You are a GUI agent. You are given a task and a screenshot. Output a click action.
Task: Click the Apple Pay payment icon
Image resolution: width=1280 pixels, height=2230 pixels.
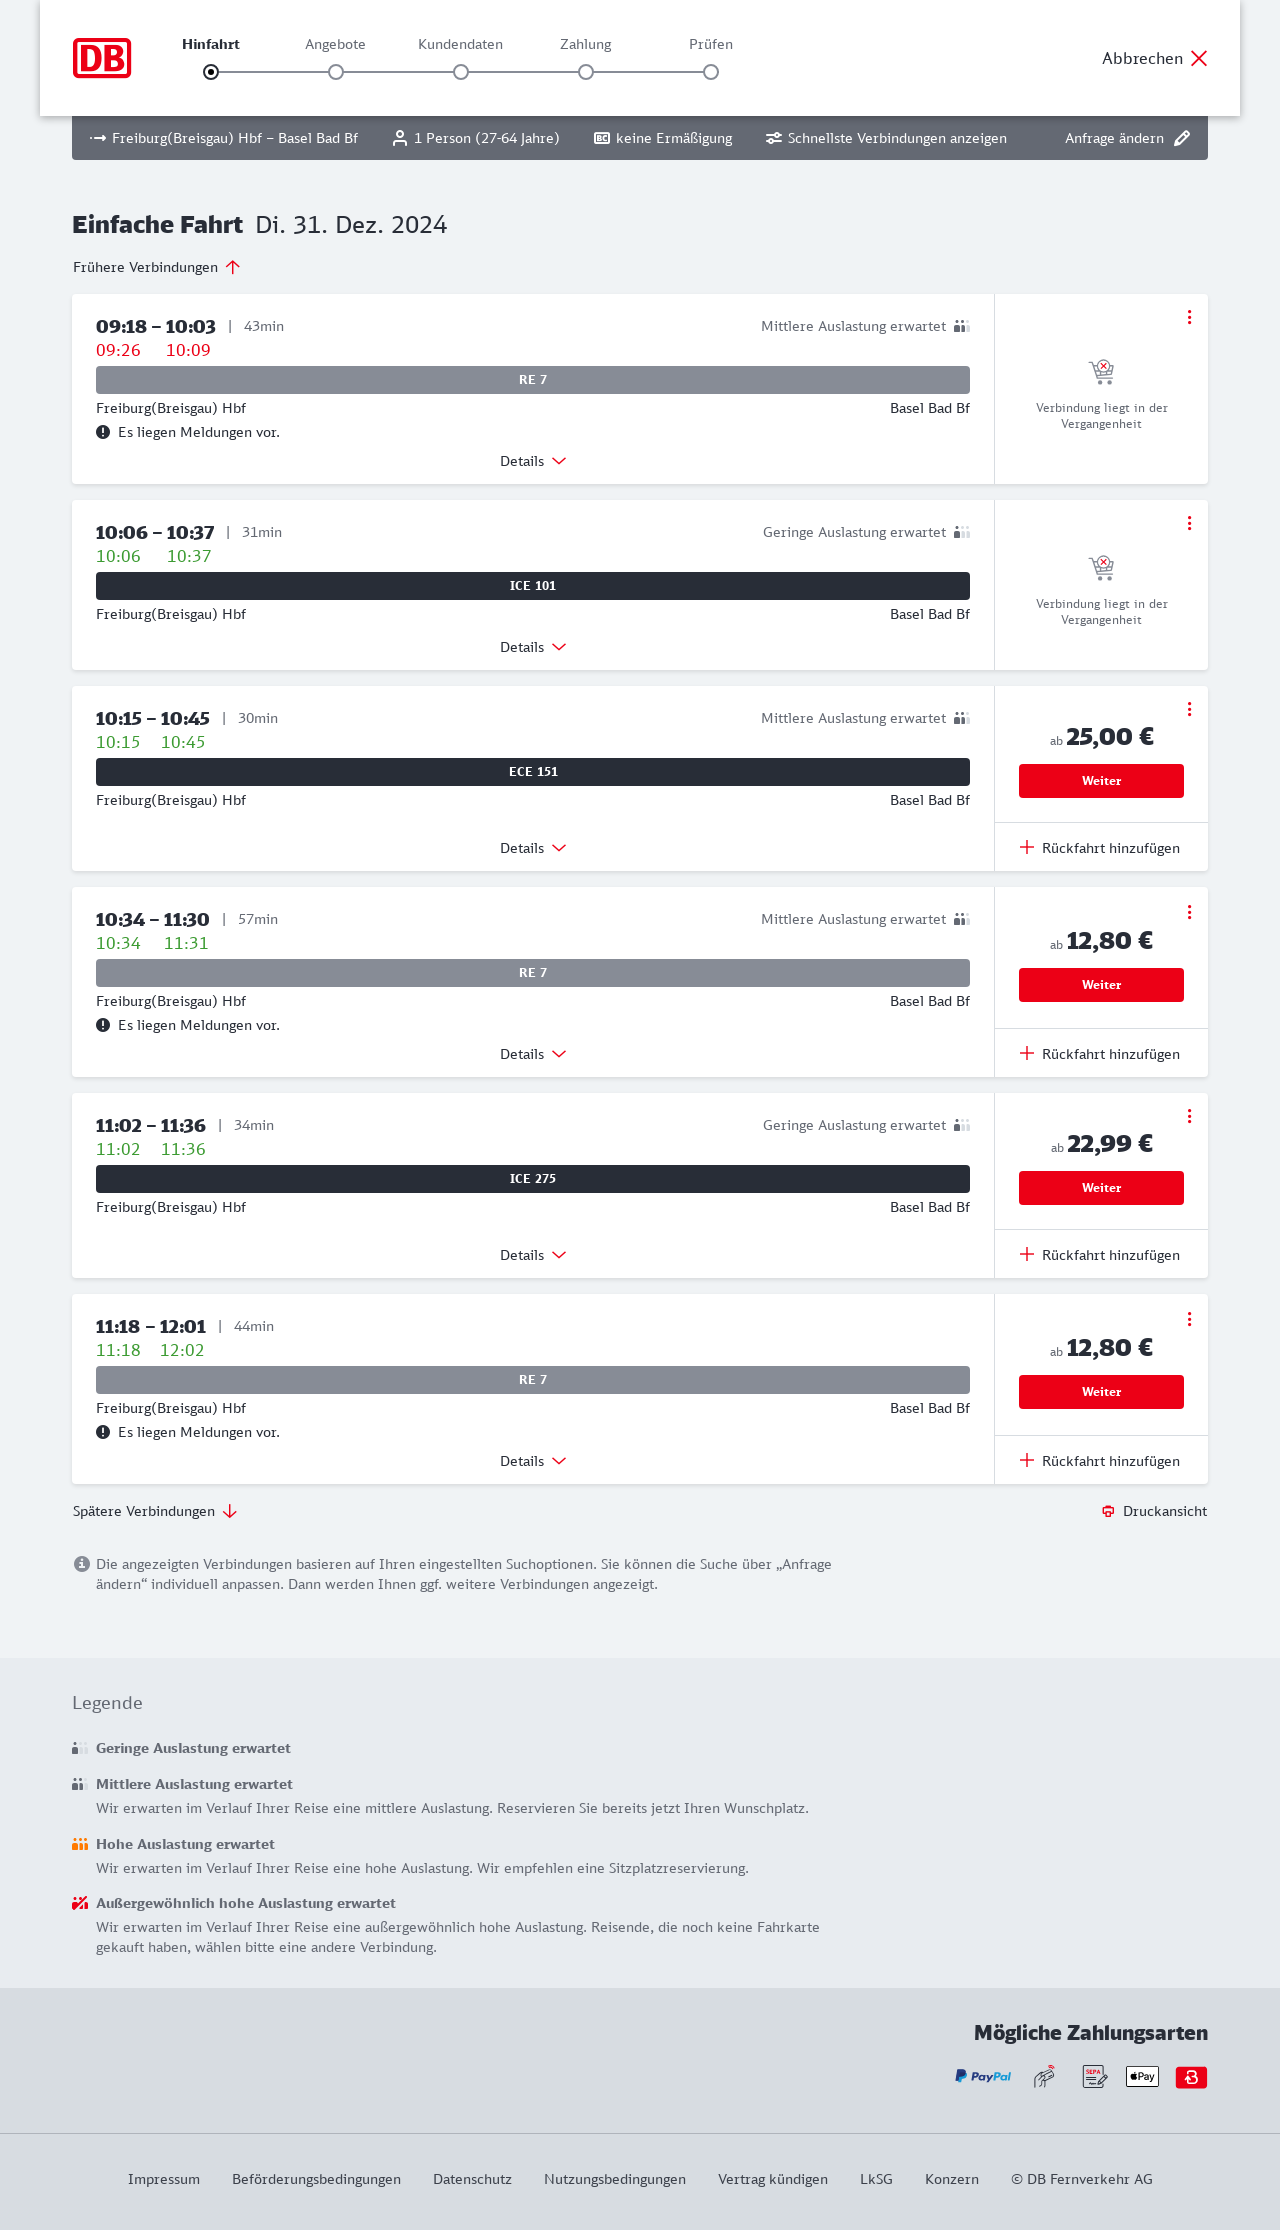coord(1142,2077)
